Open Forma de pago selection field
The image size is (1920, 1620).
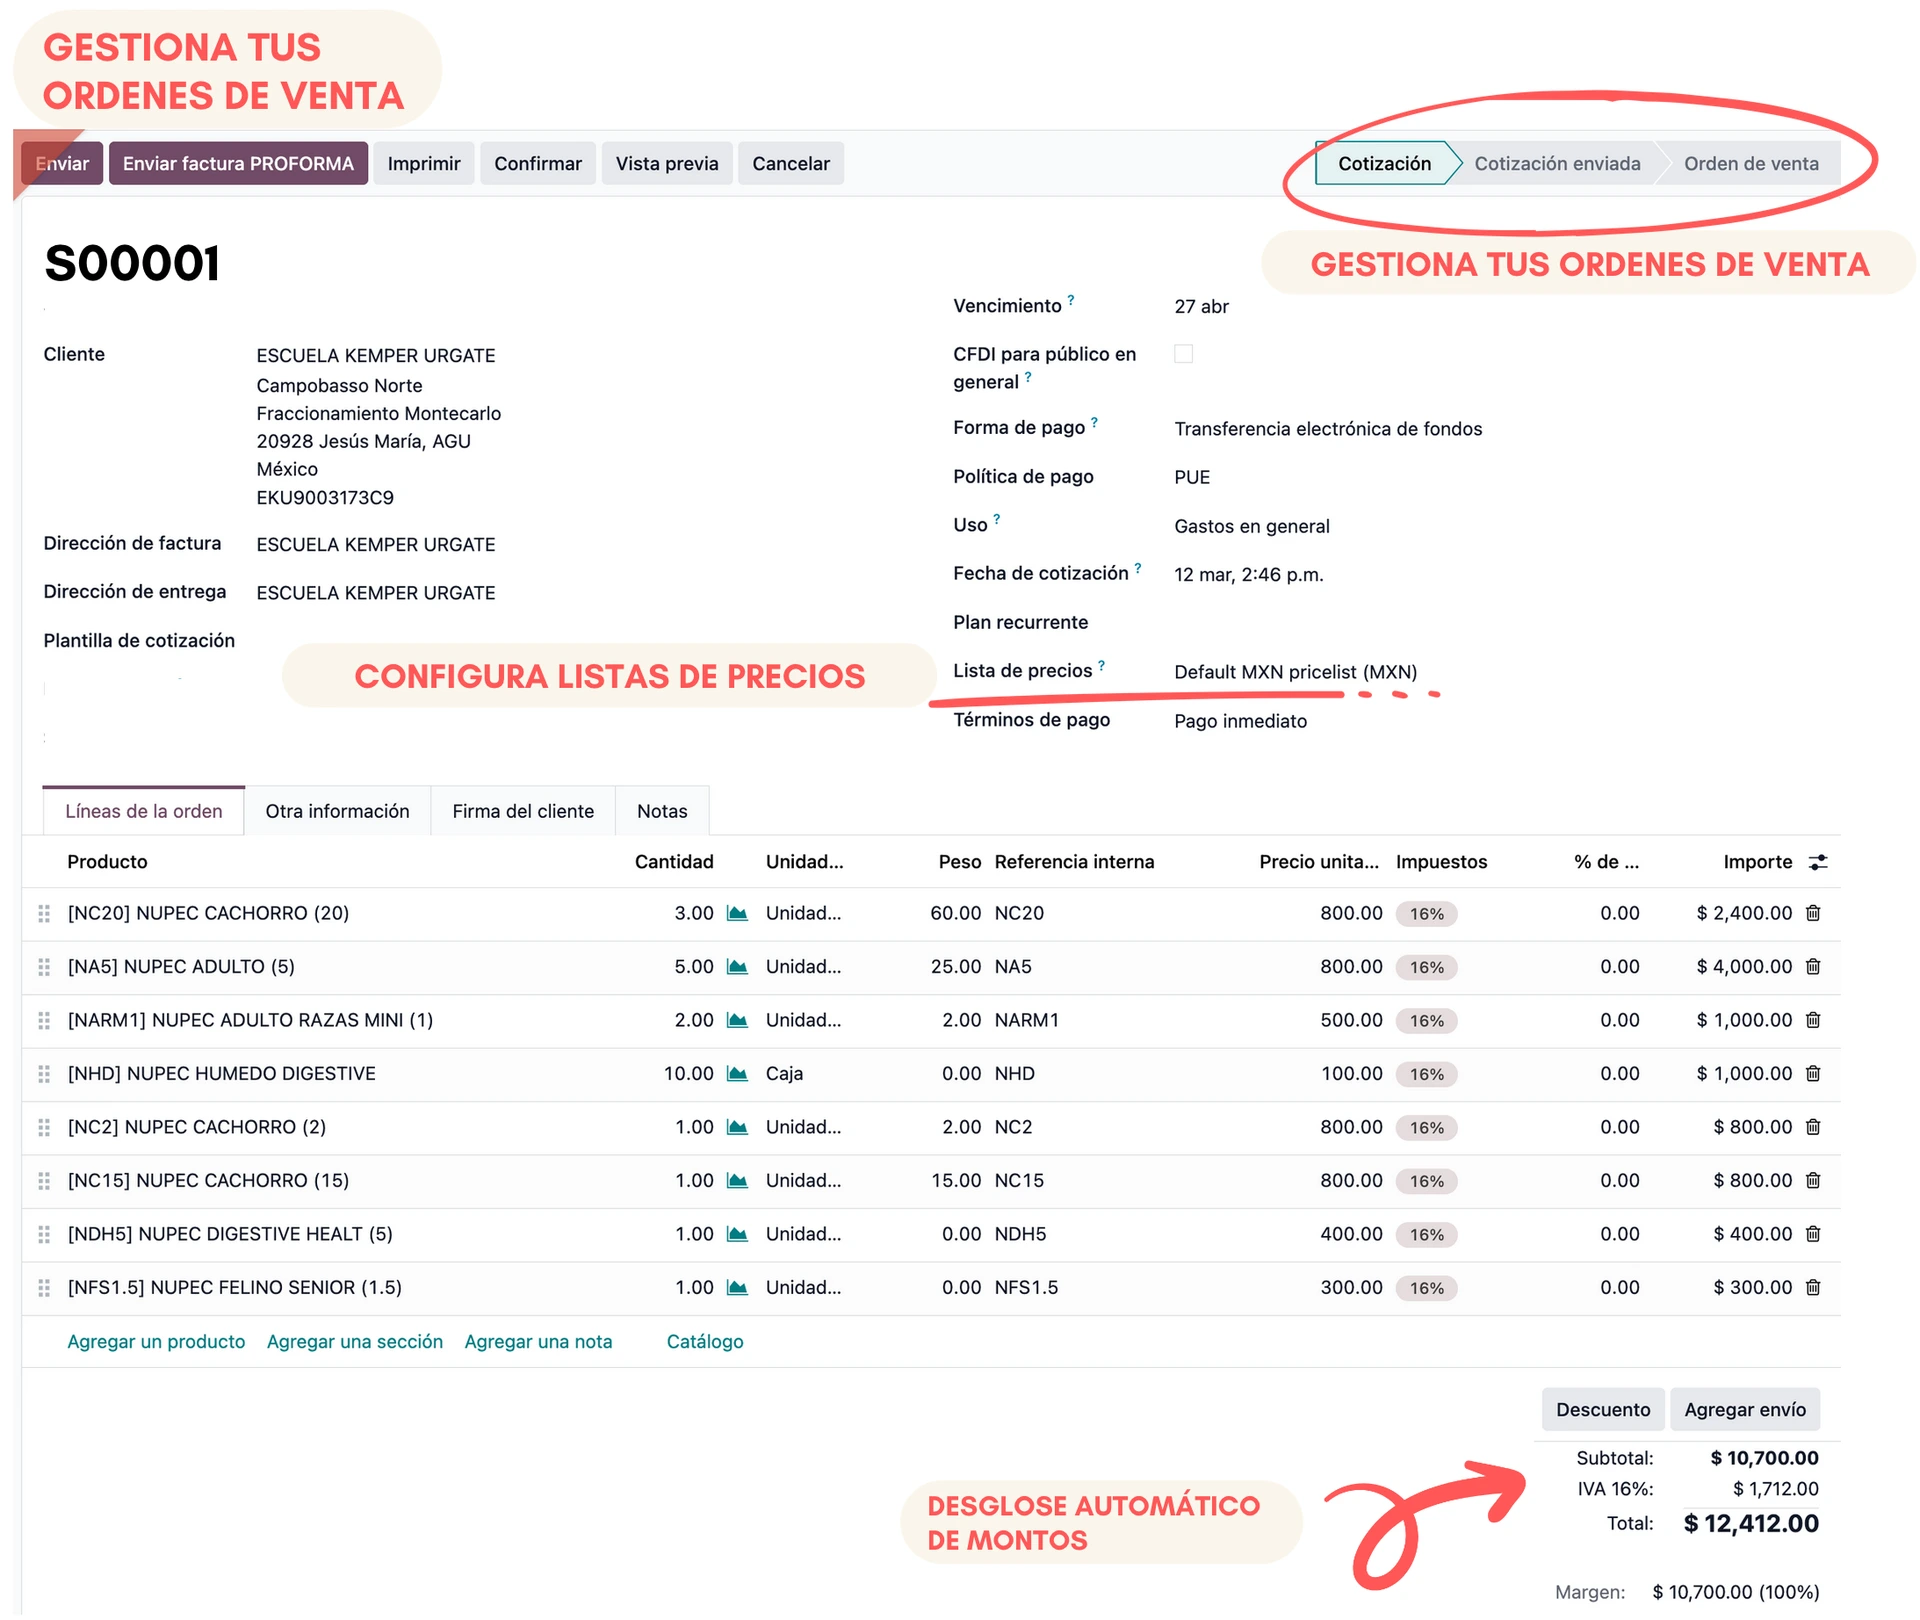(1327, 429)
